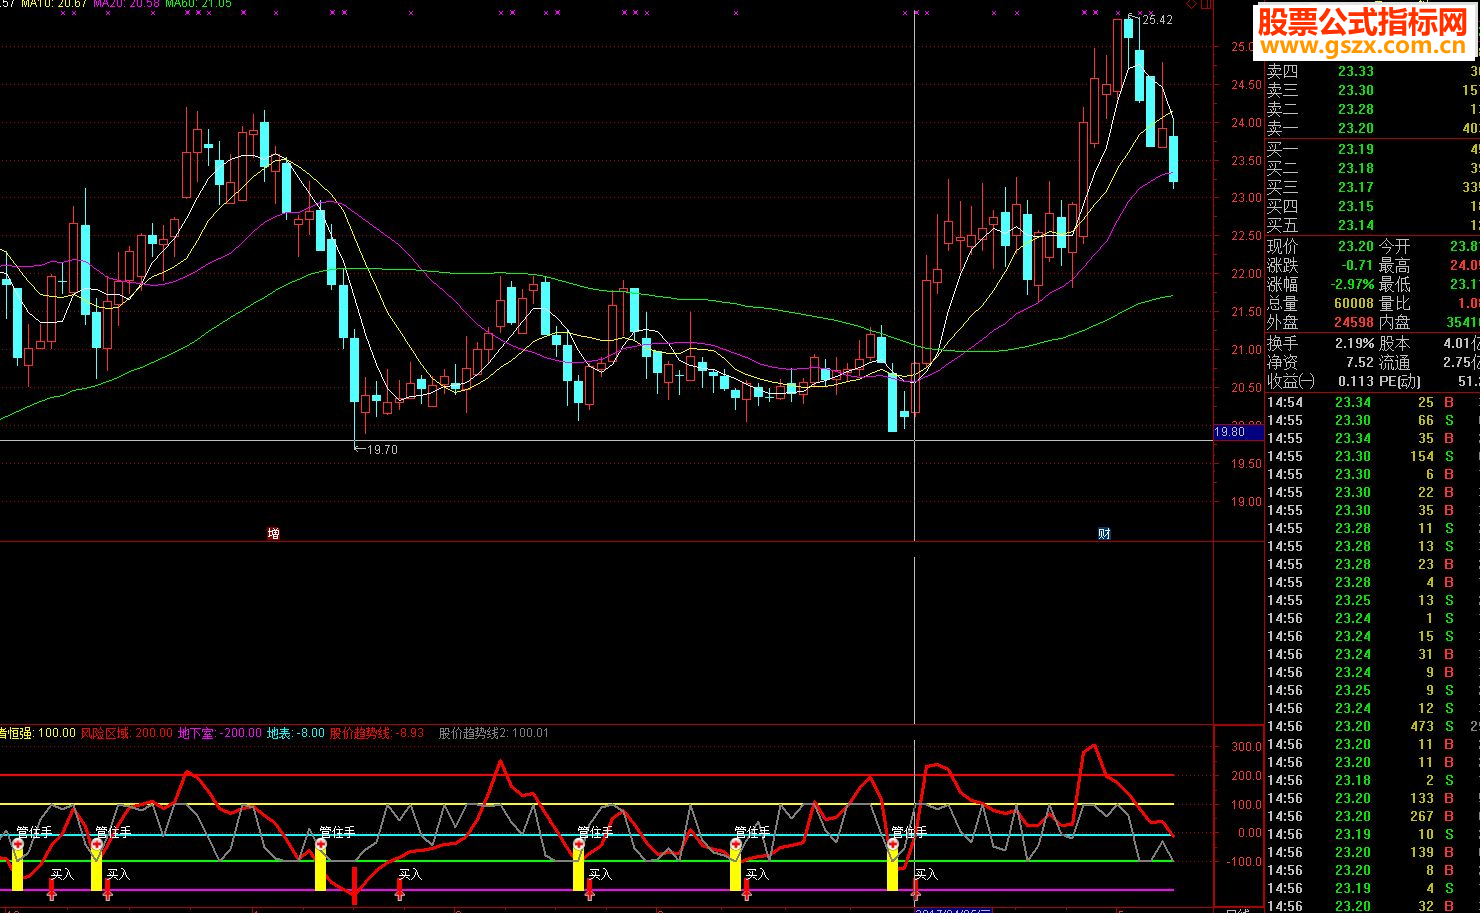Click the 300.0 indicator scale label
The width and height of the screenshot is (1480, 913).
[x=1246, y=747]
